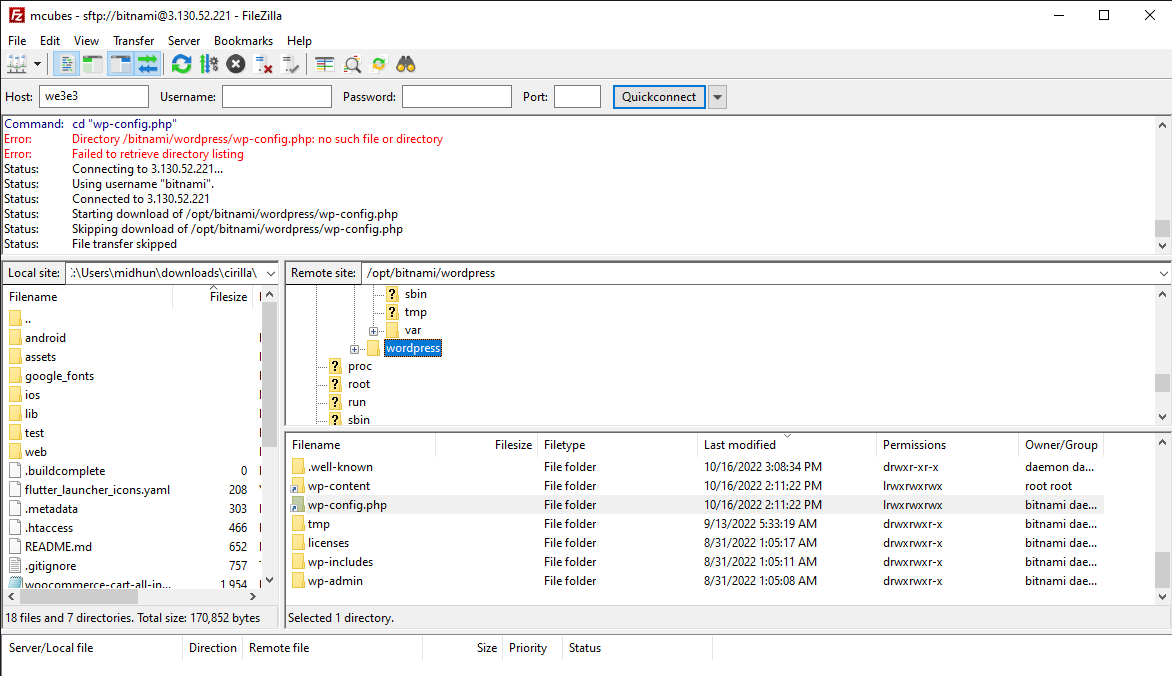Open the wp-content folder
Viewport: 1172px width, 676px height.
(x=340, y=485)
